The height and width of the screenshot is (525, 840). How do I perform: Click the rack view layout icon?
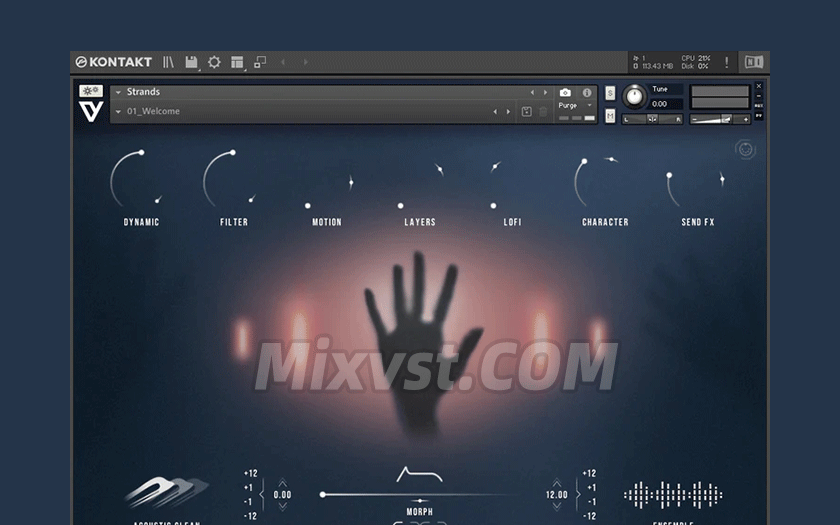(237, 62)
